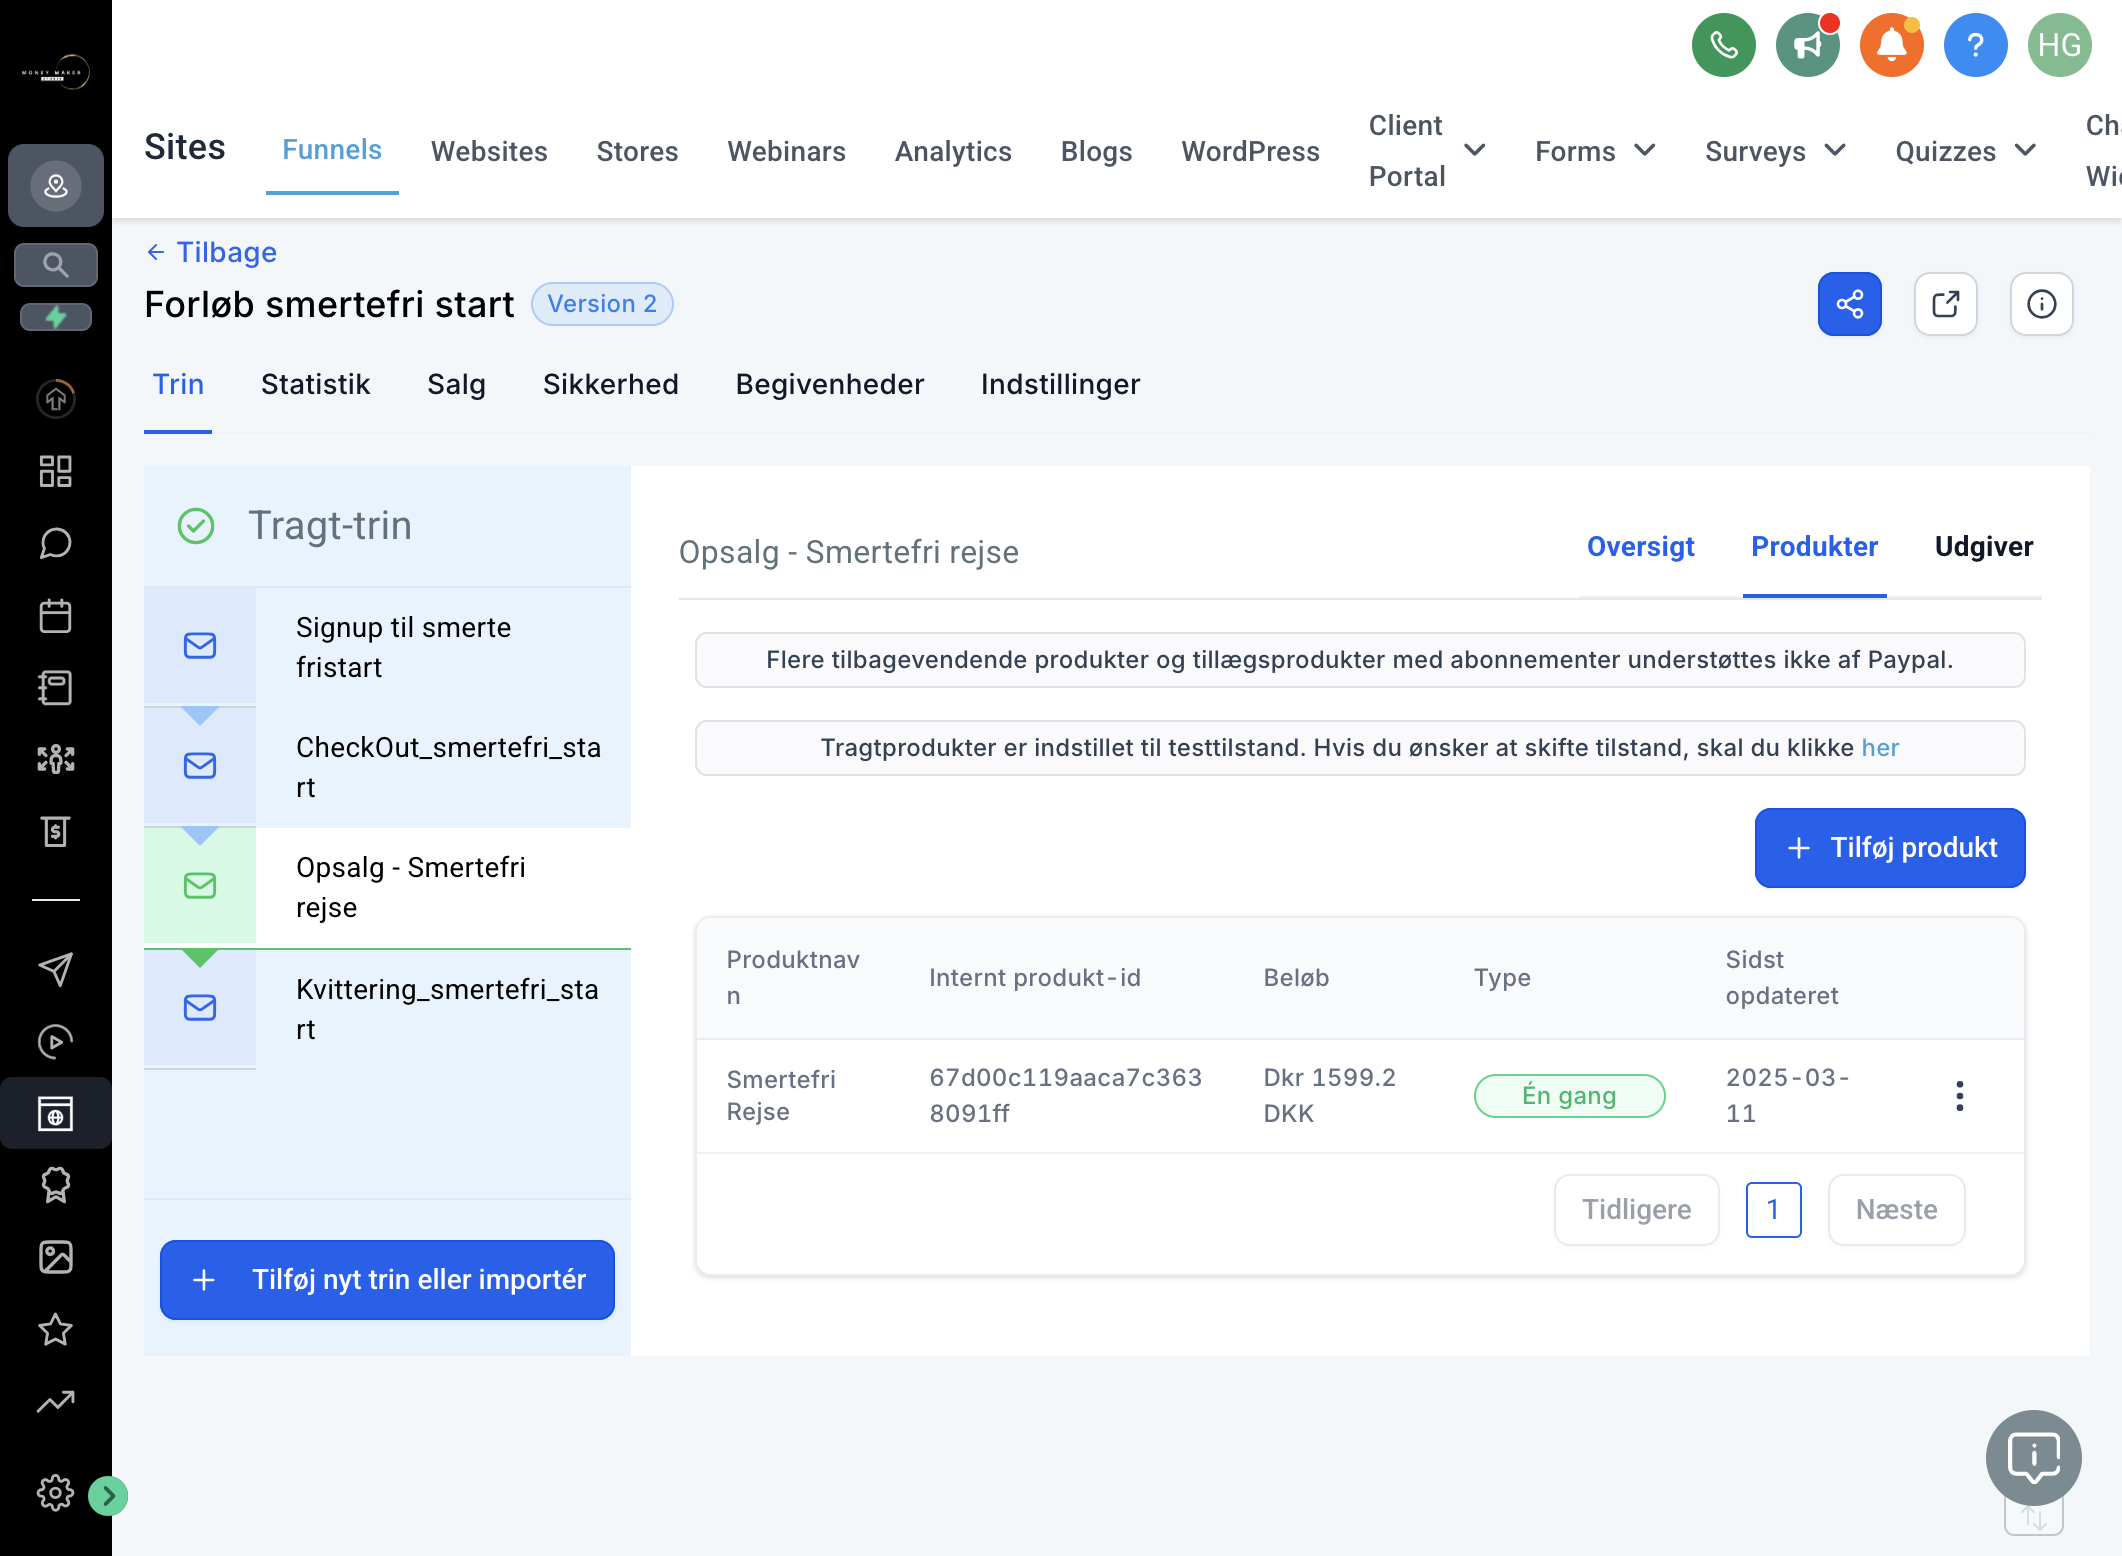Image resolution: width=2122 pixels, height=1556 pixels.
Task: Open the location switcher in sidebar
Action: (x=56, y=185)
